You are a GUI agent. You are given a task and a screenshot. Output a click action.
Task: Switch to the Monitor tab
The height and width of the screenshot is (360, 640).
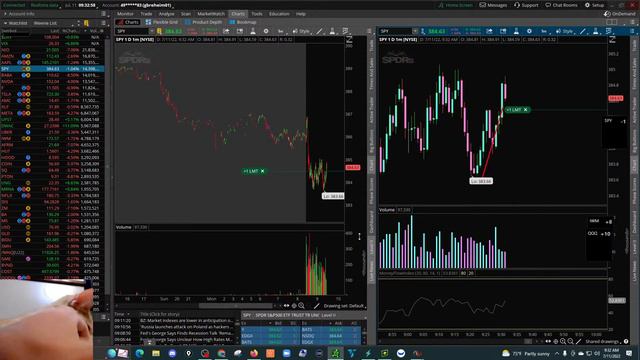coord(125,14)
